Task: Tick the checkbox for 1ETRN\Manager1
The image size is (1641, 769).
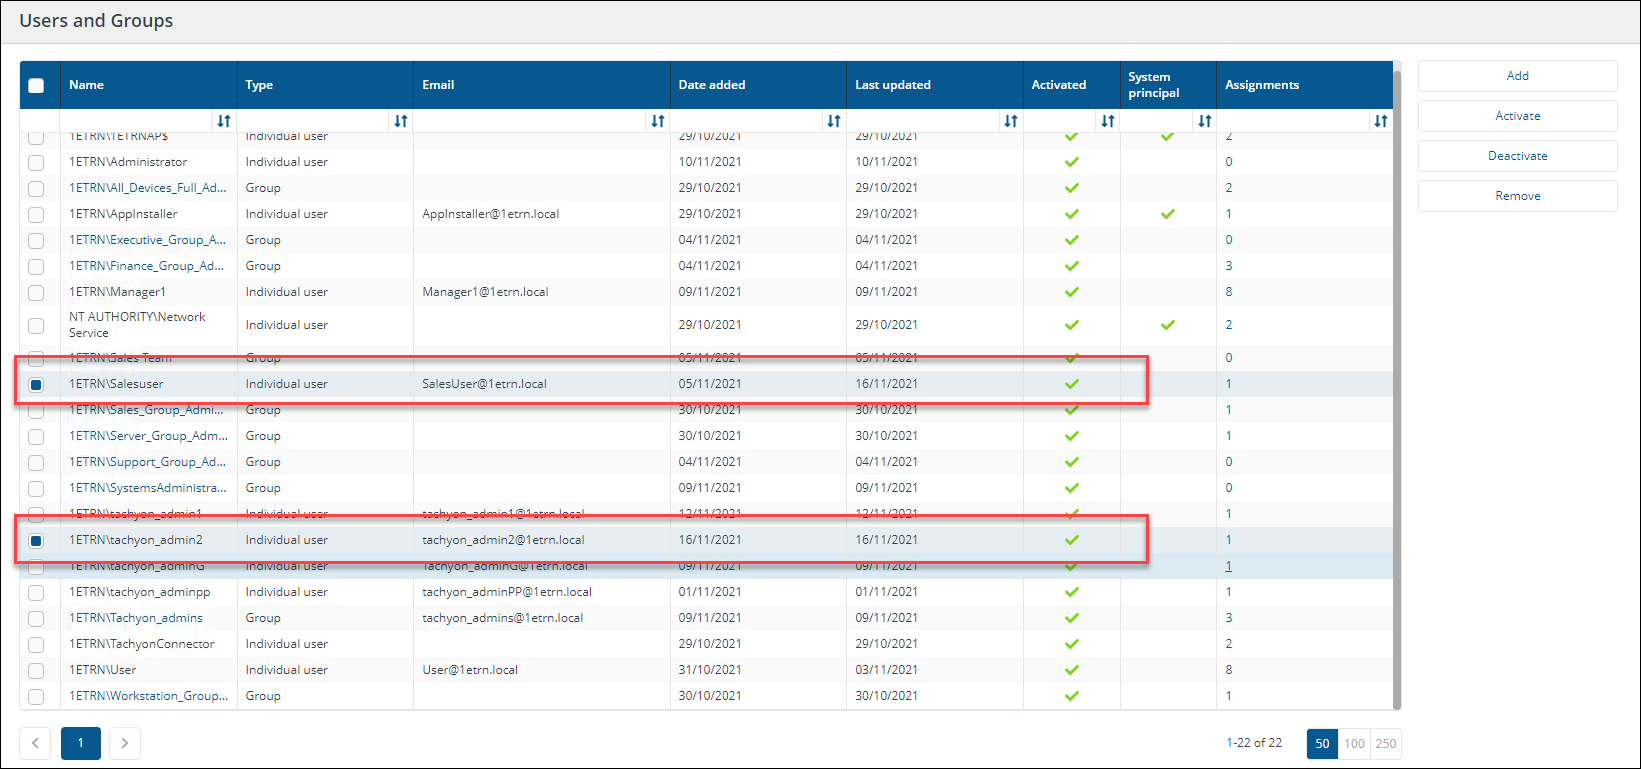Action: point(36,292)
